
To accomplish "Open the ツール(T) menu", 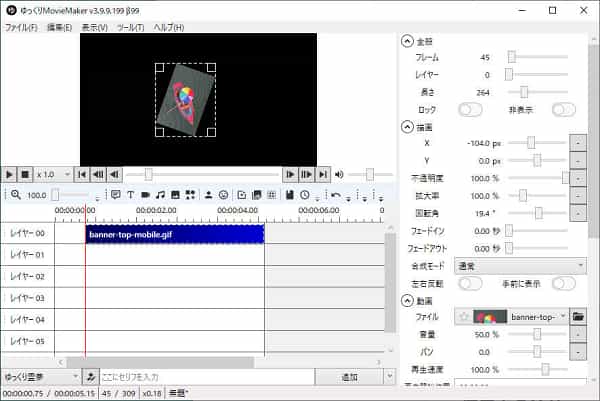I will [x=130, y=28].
